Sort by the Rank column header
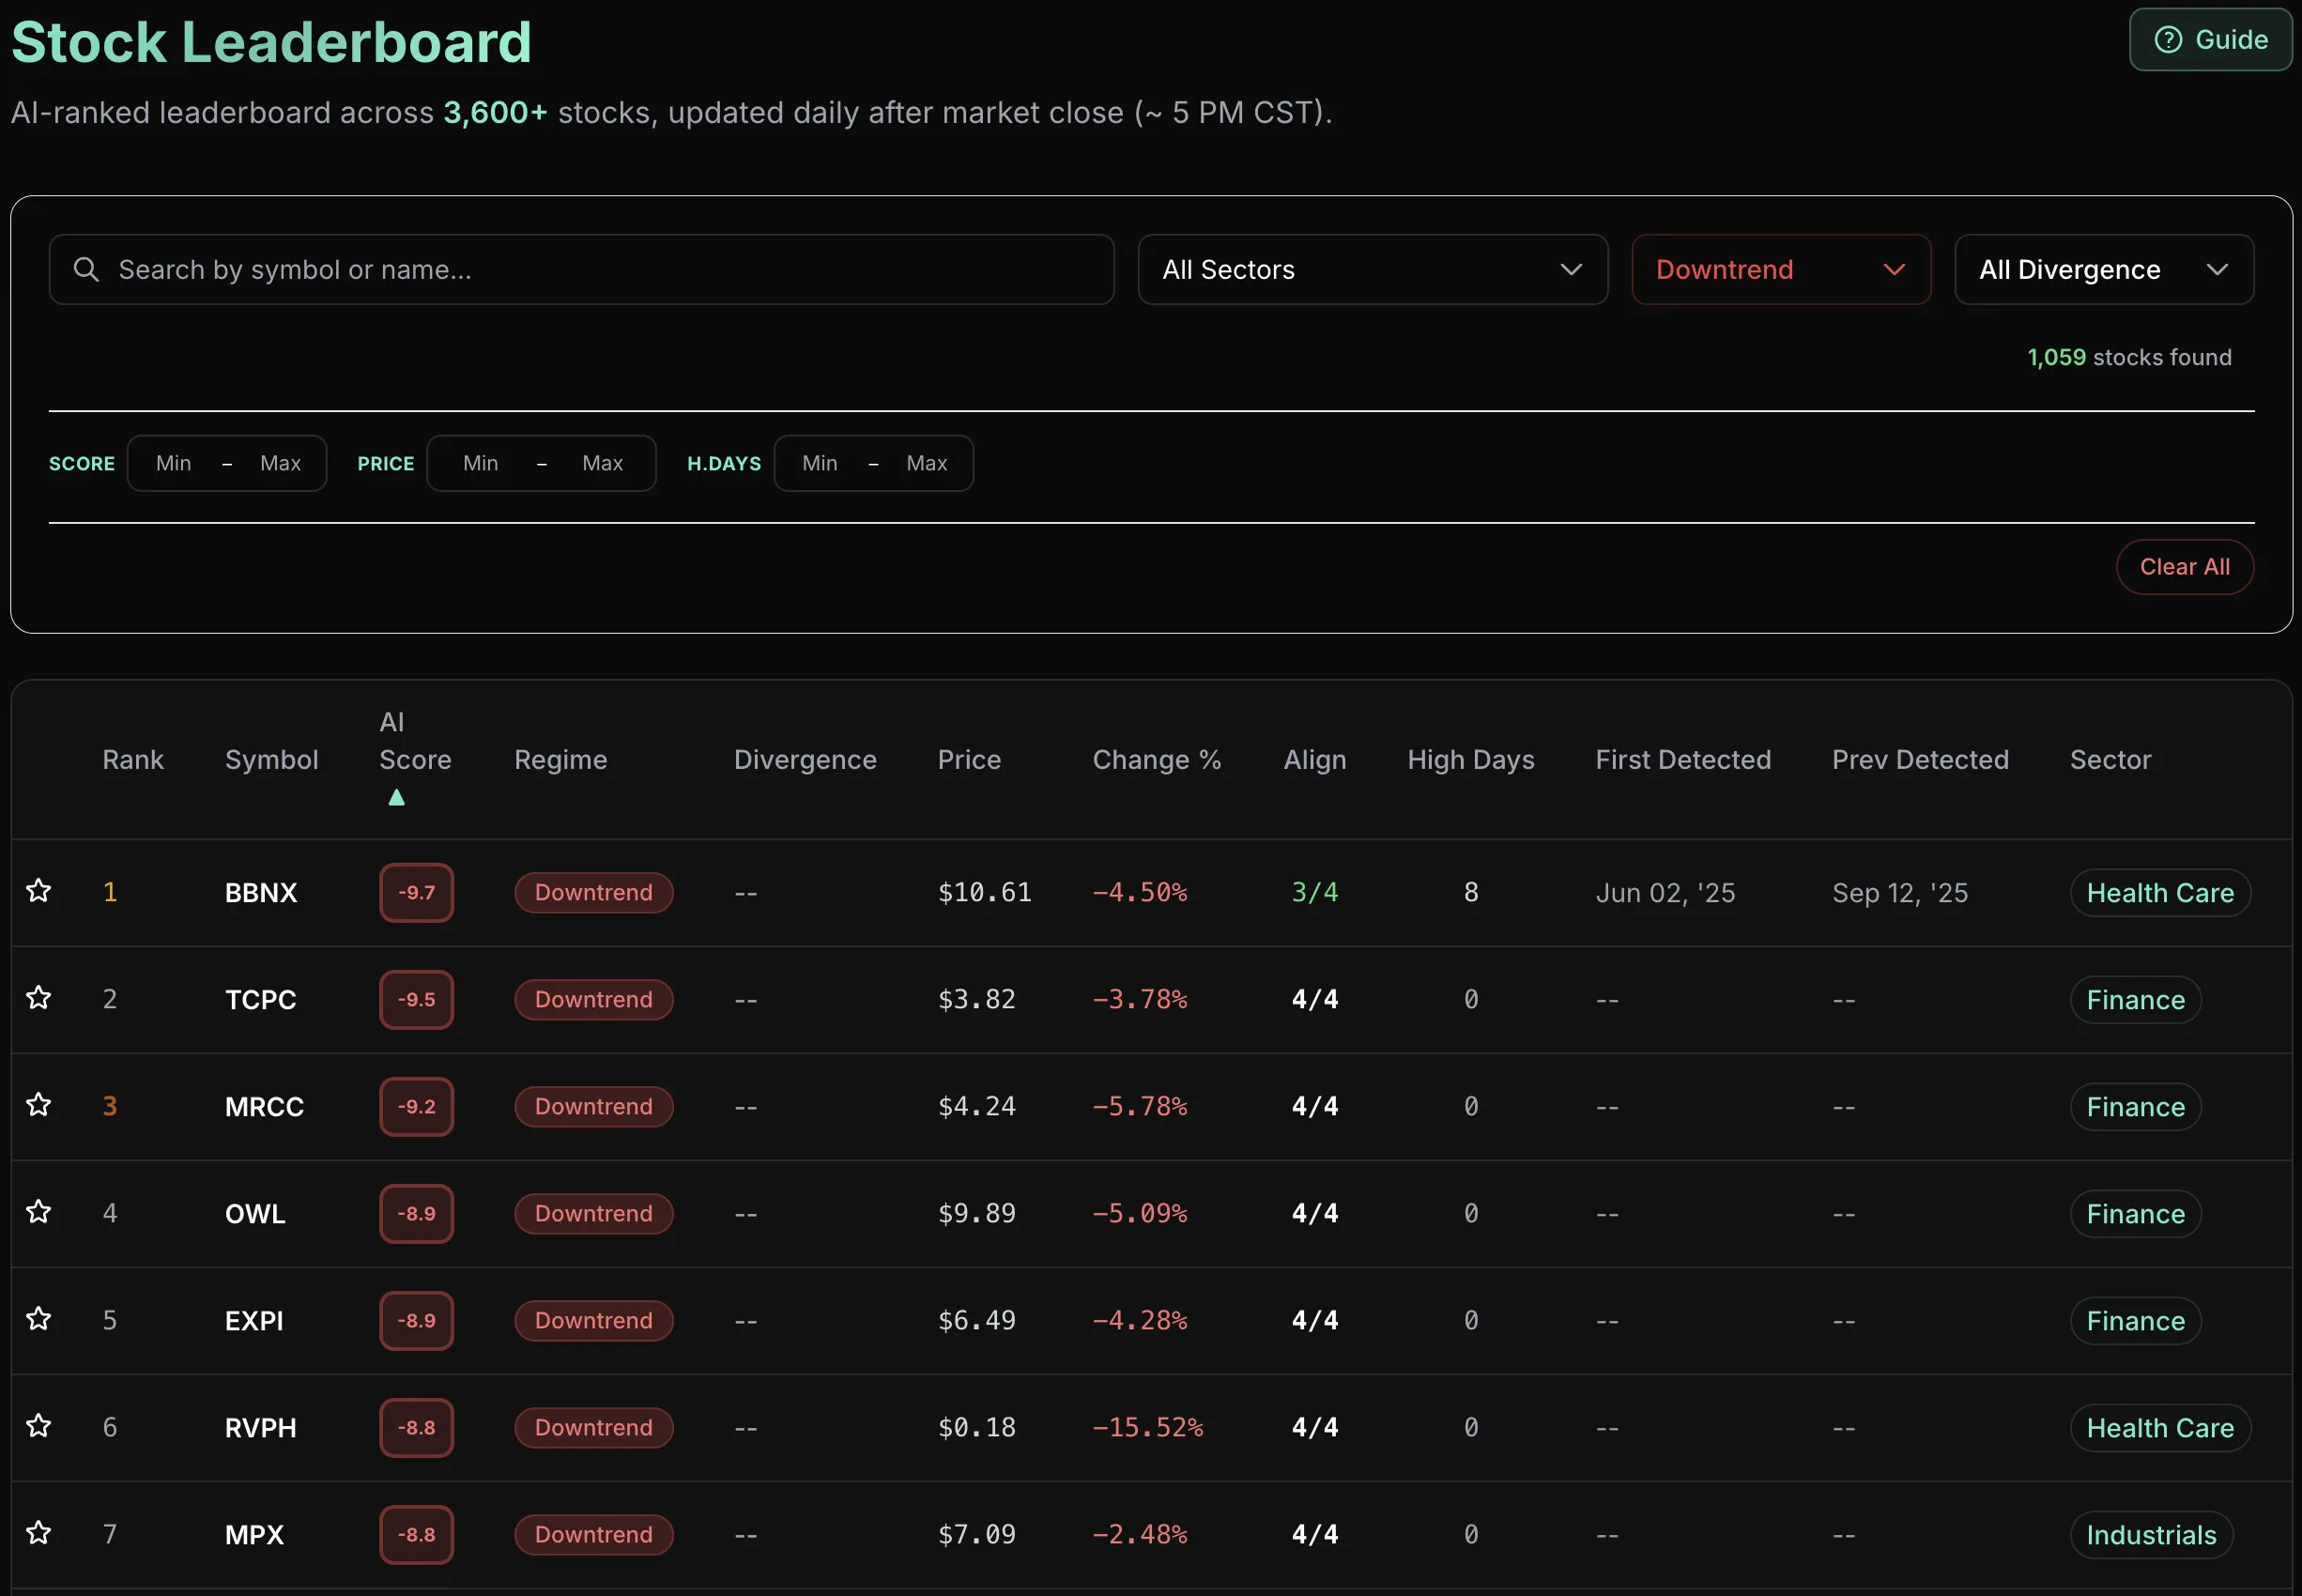This screenshot has height=1596, width=2302. click(133, 760)
